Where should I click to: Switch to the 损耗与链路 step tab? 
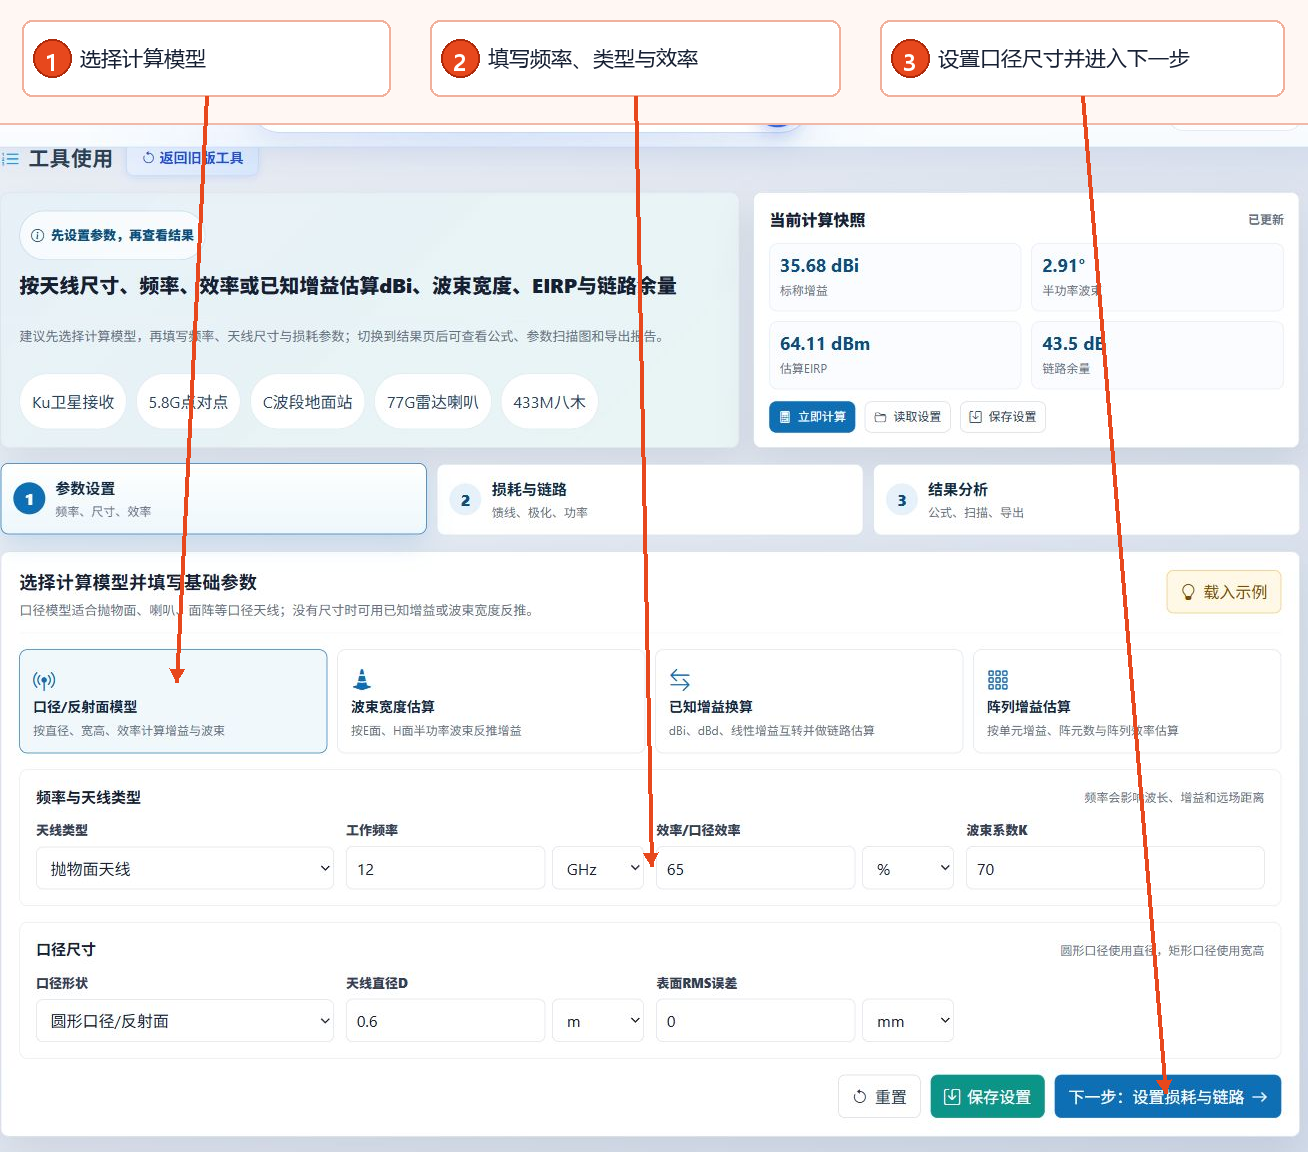(x=650, y=499)
